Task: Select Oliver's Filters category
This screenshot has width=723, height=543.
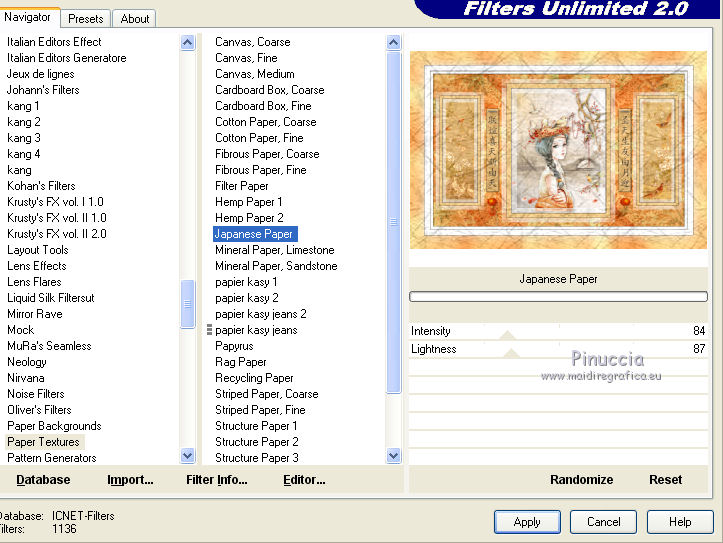Action: (39, 410)
